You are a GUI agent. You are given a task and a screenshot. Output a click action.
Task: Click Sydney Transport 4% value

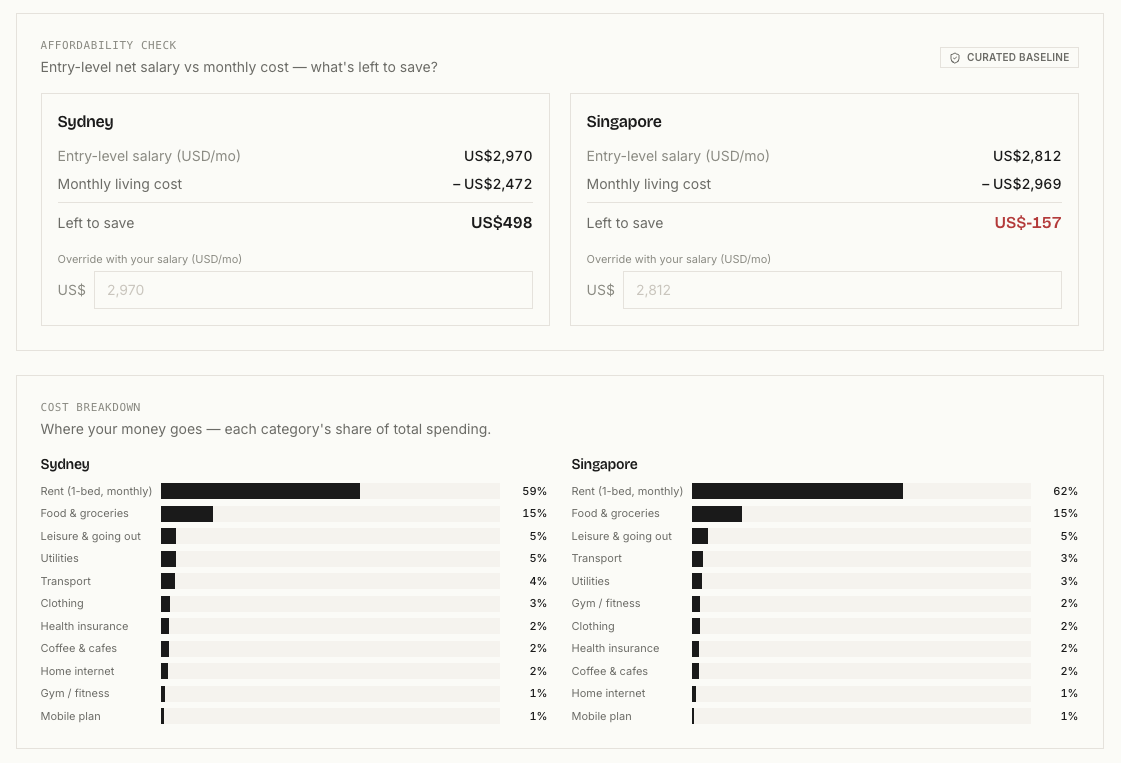538,581
